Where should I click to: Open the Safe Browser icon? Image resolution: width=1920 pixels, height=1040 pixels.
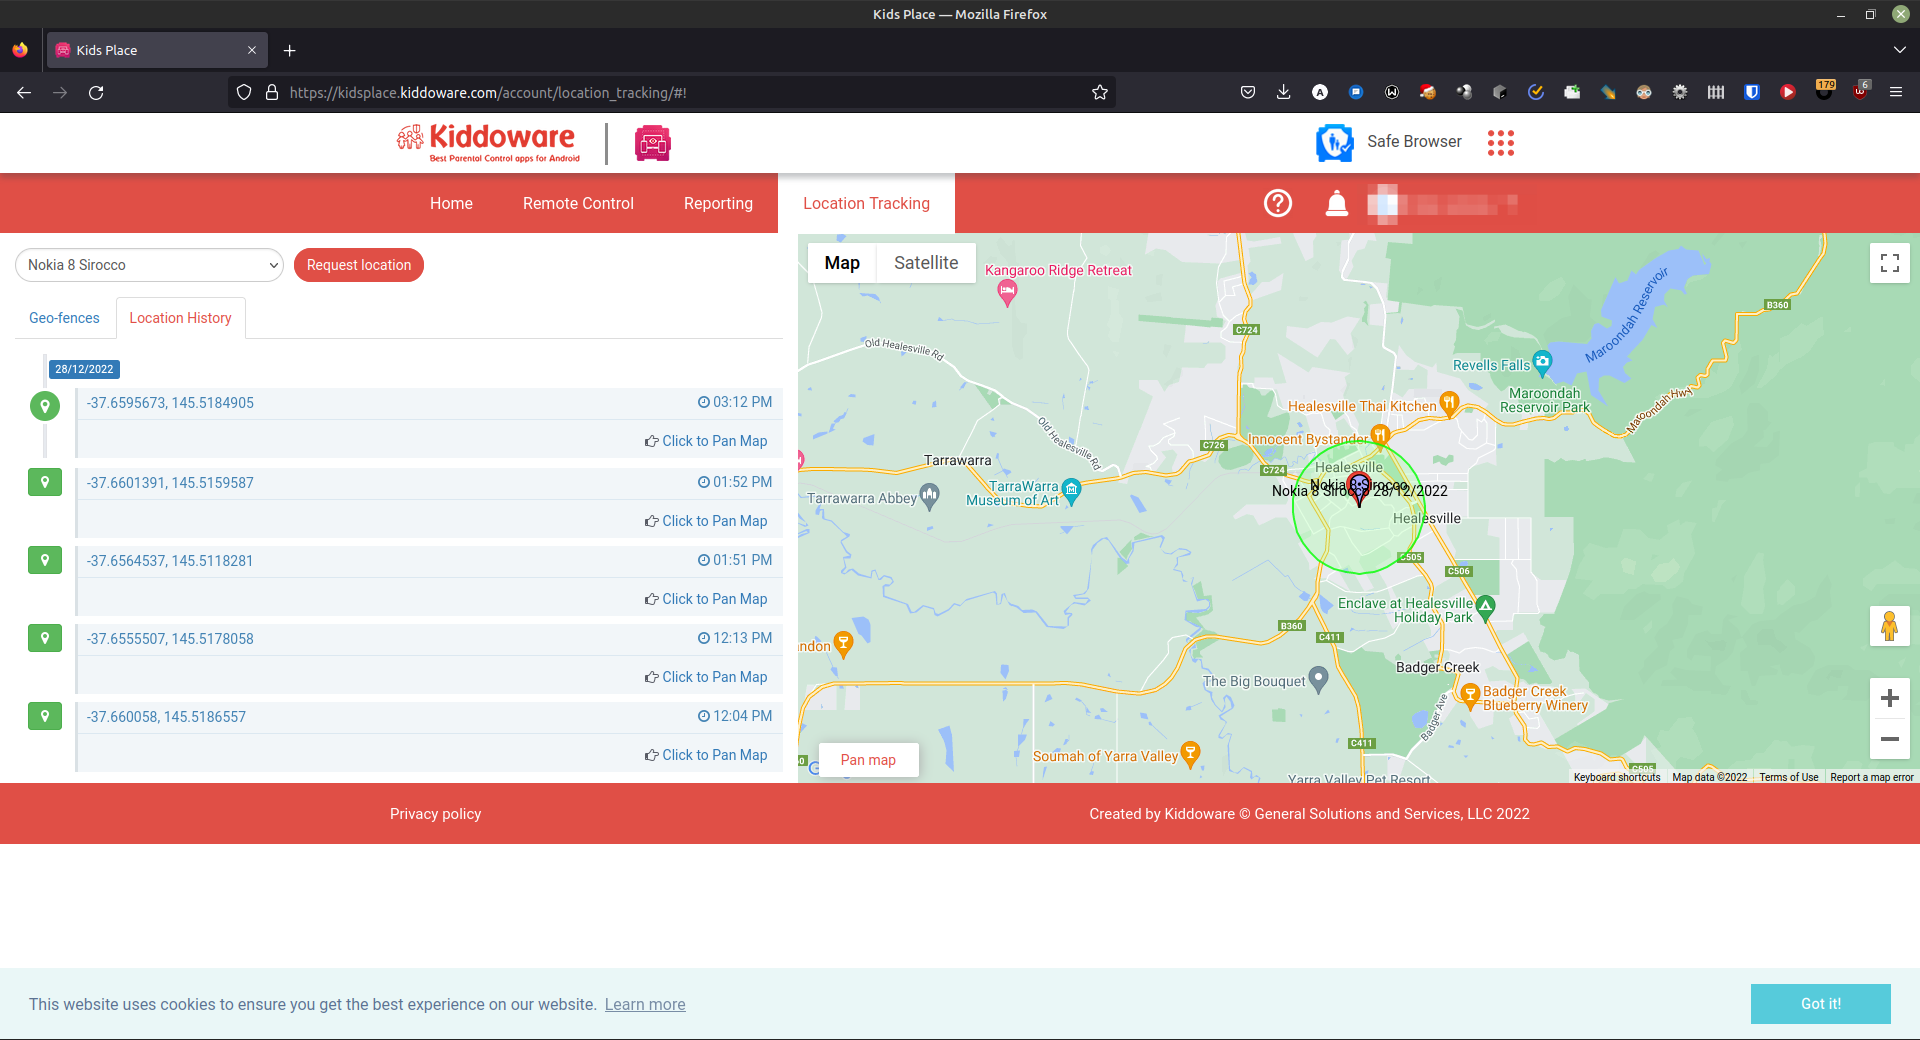pyautogui.click(x=1334, y=142)
